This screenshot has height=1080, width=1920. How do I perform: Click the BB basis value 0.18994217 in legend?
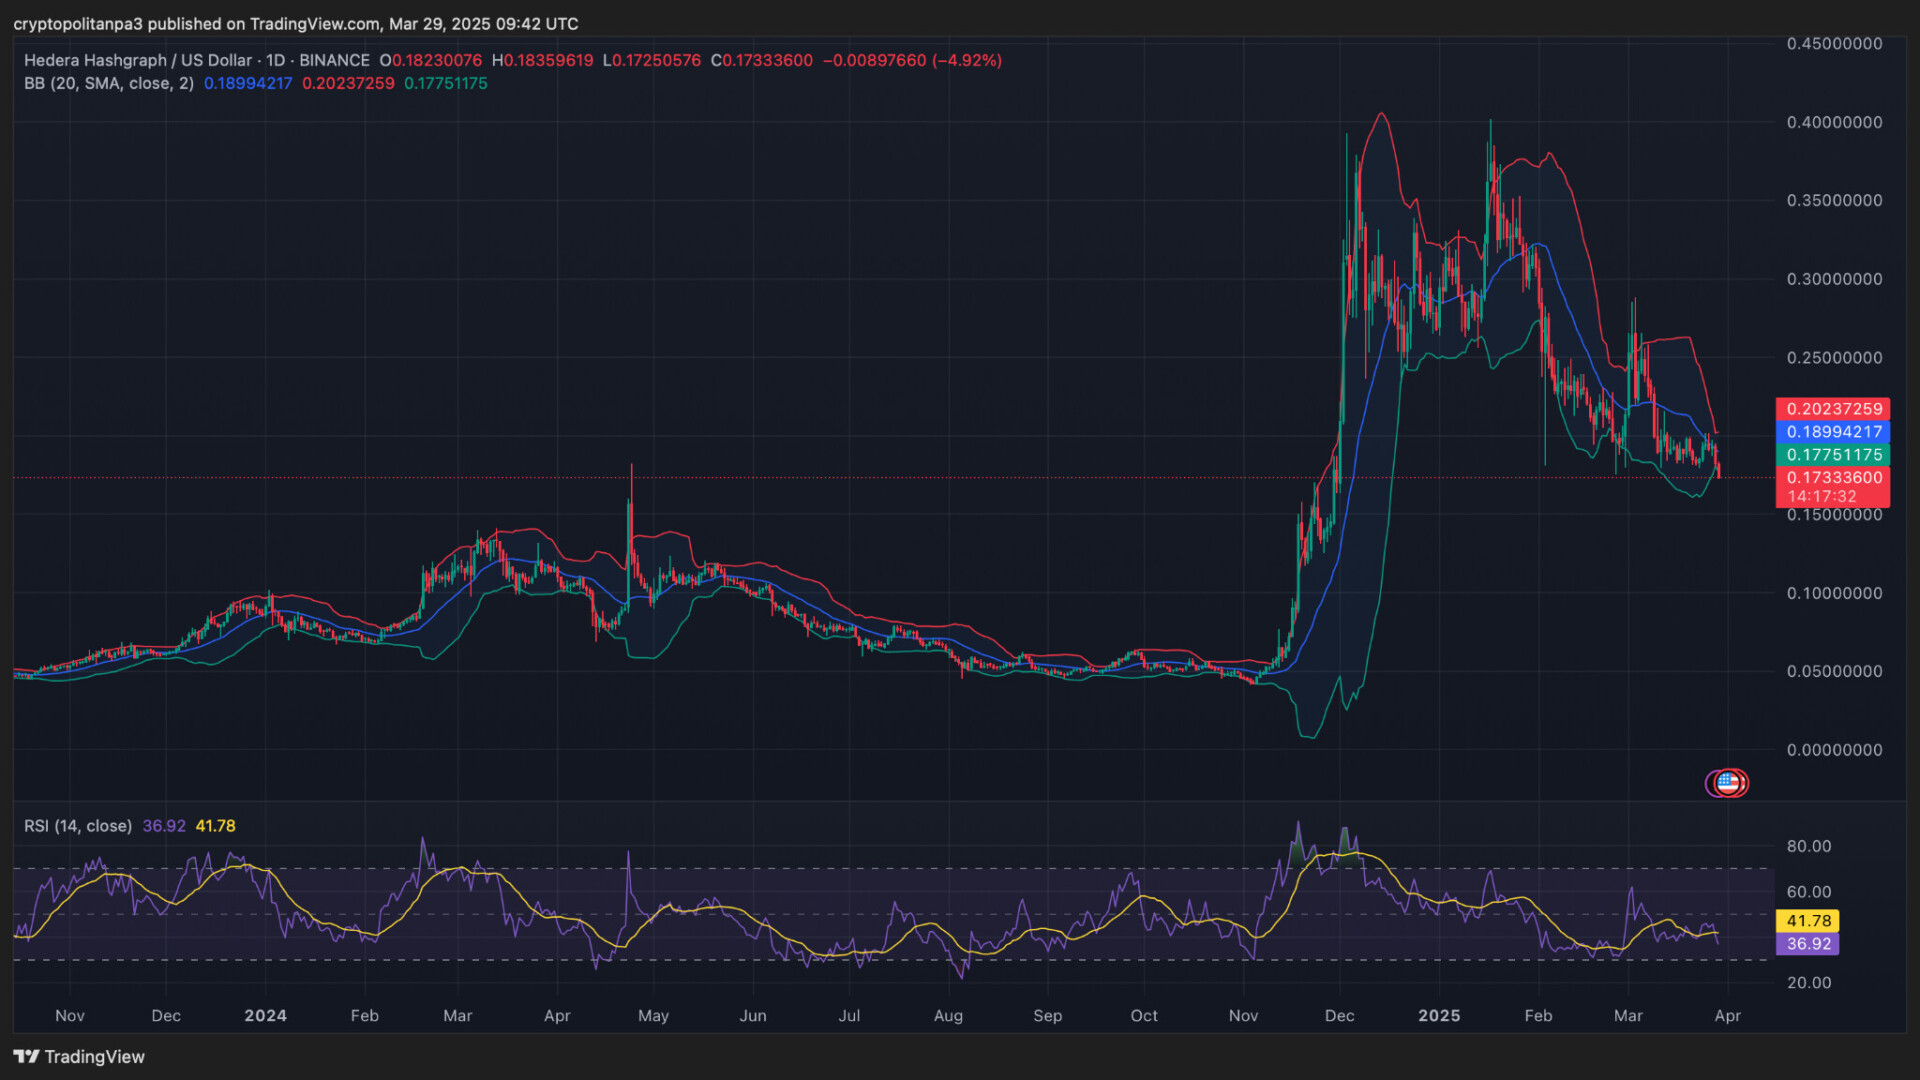coord(248,83)
